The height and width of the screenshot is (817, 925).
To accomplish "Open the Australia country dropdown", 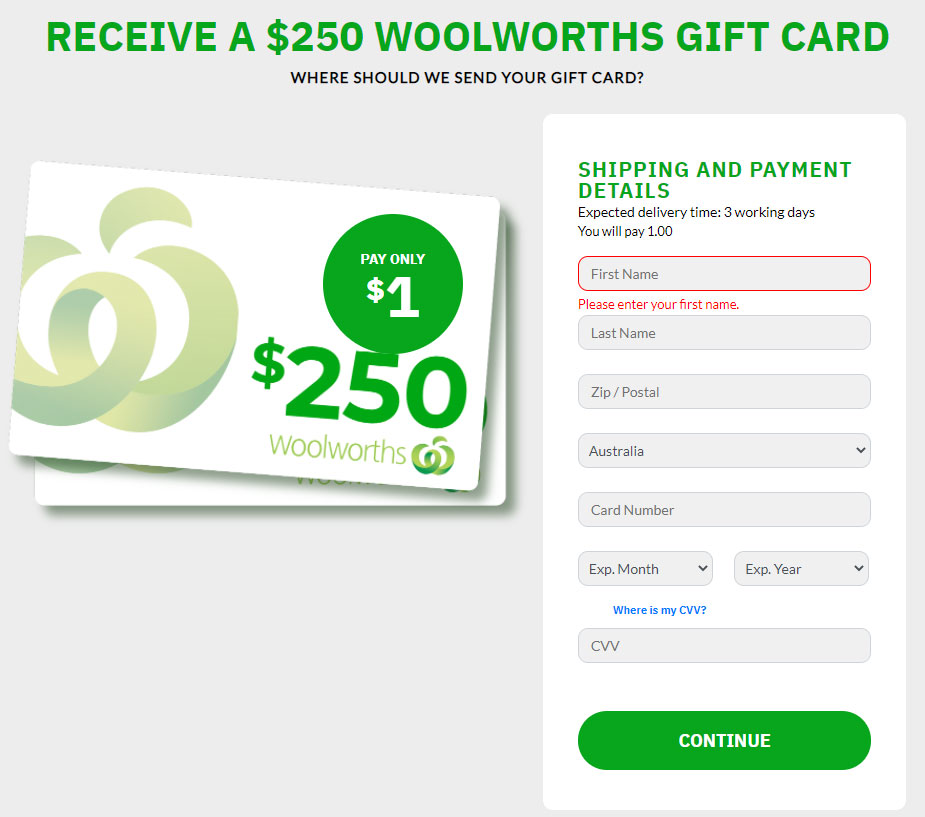I will click(724, 451).
